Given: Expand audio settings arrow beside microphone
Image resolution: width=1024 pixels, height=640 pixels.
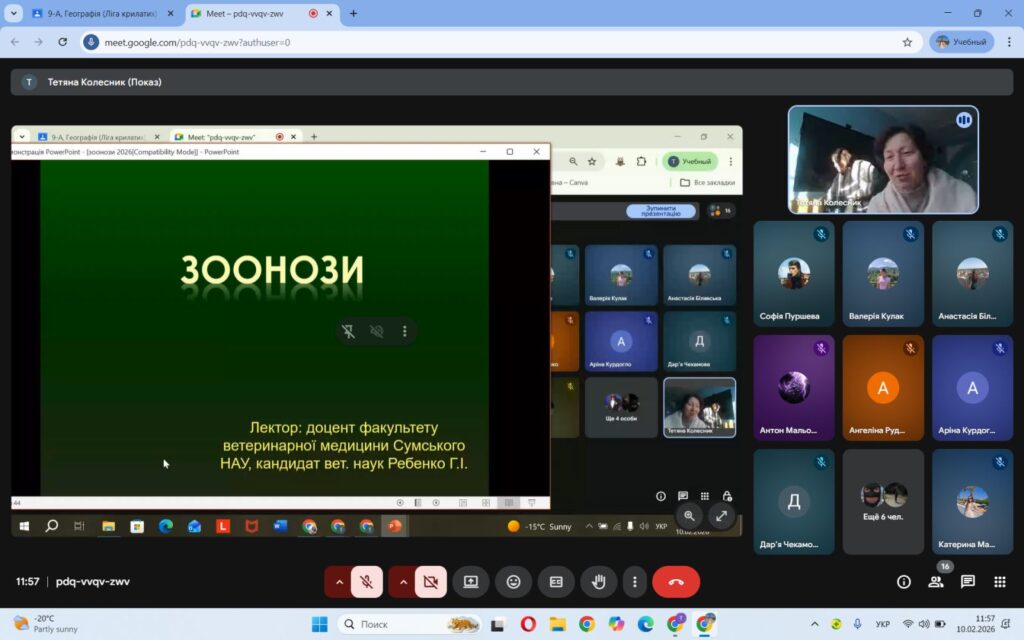Looking at the screenshot, I should [339, 582].
